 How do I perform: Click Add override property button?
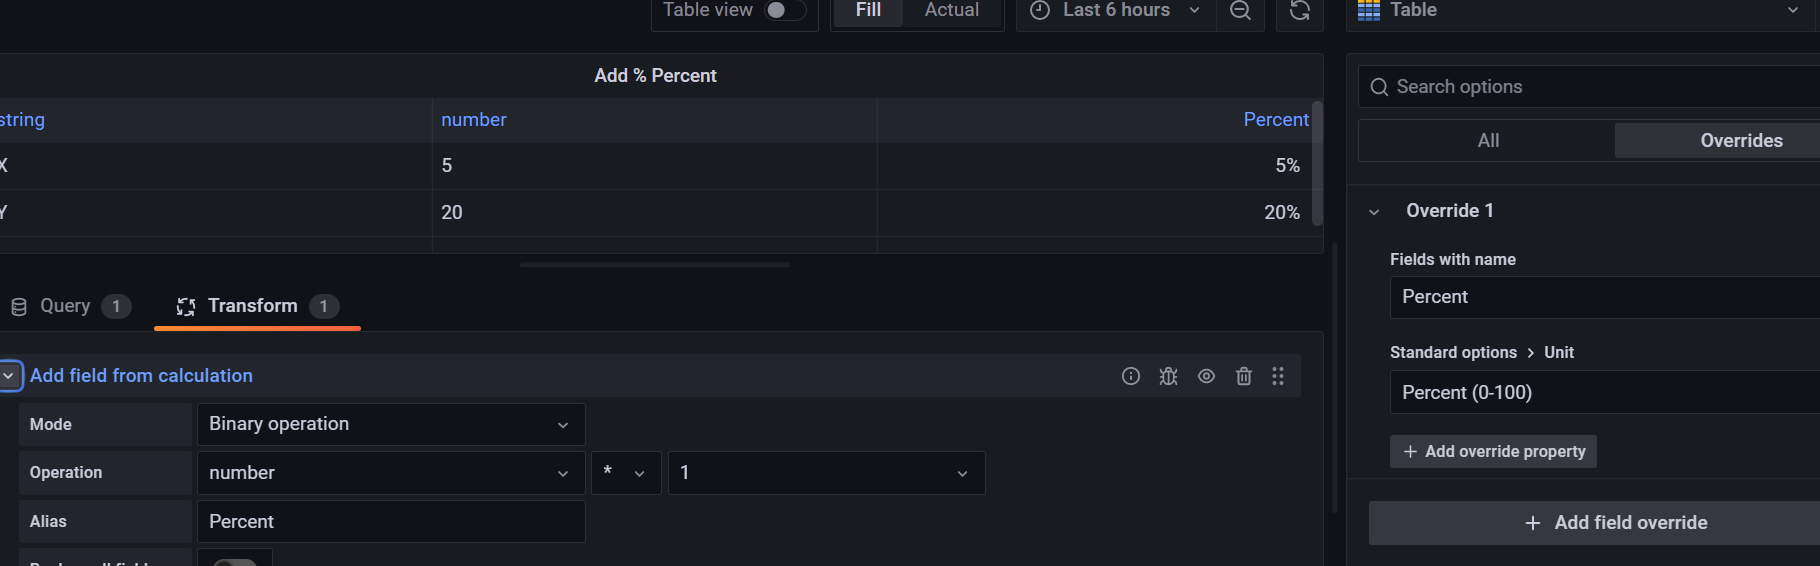(1493, 452)
